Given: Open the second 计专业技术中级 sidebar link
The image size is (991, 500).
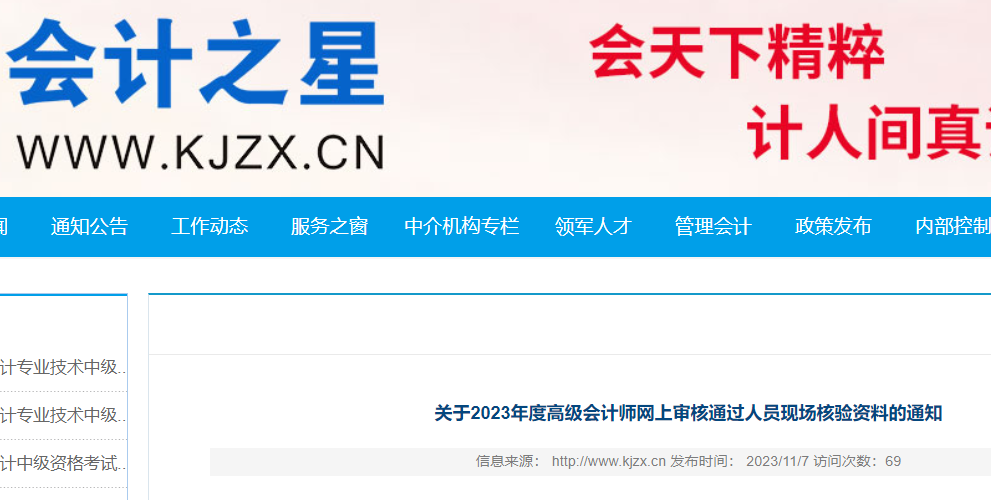Looking at the screenshot, I should 63,415.
